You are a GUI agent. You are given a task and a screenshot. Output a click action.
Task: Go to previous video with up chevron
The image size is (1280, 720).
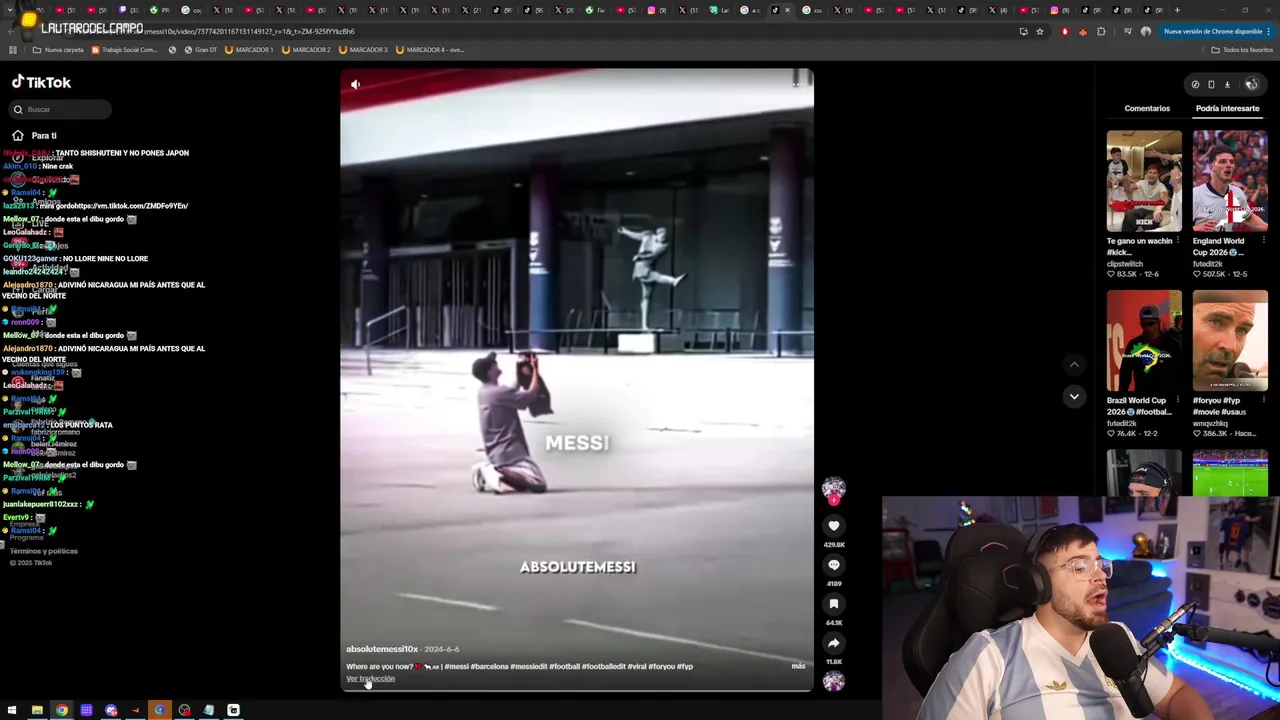(1074, 364)
